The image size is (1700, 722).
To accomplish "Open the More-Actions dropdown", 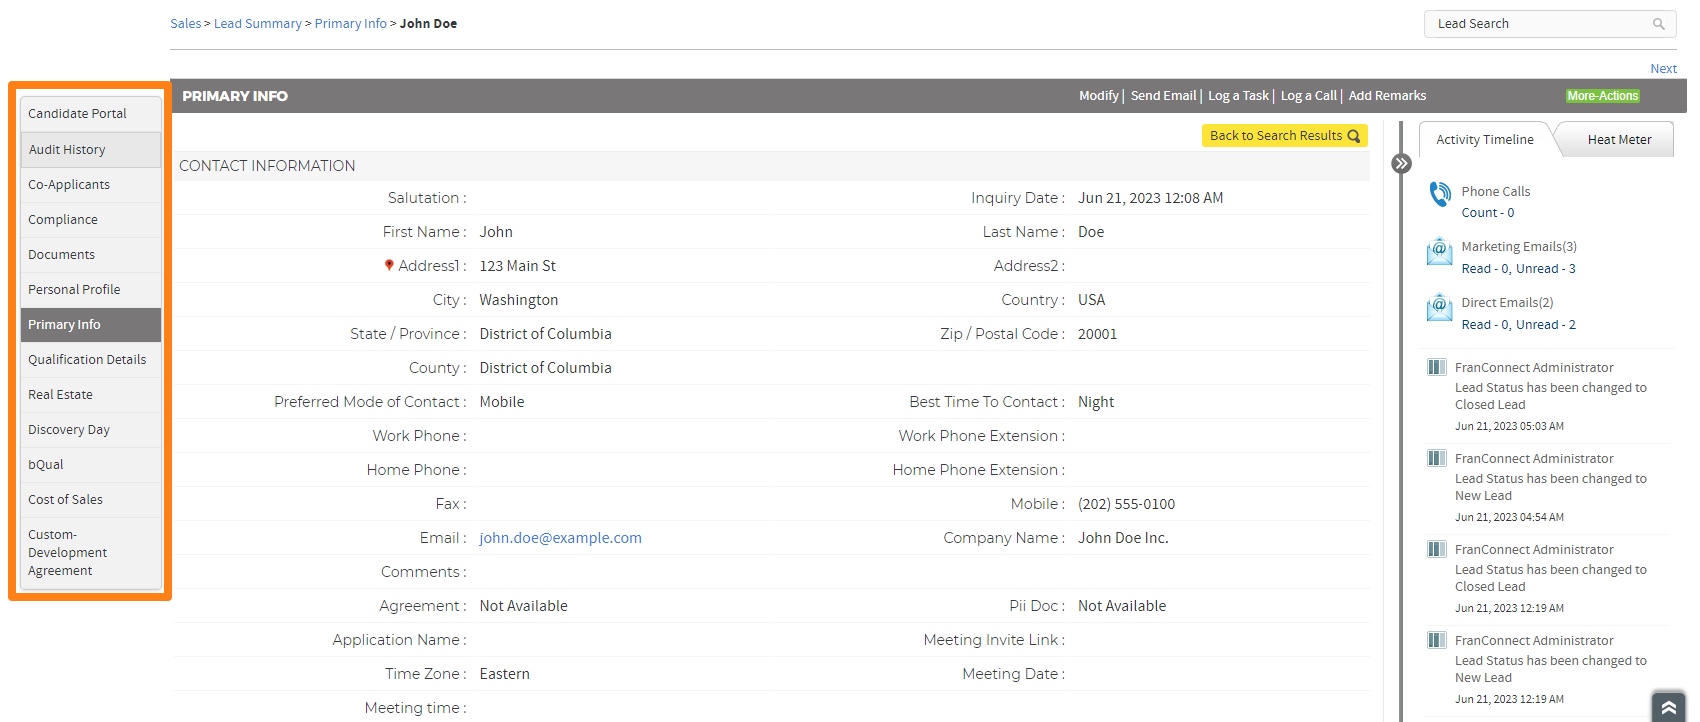I will coord(1602,96).
